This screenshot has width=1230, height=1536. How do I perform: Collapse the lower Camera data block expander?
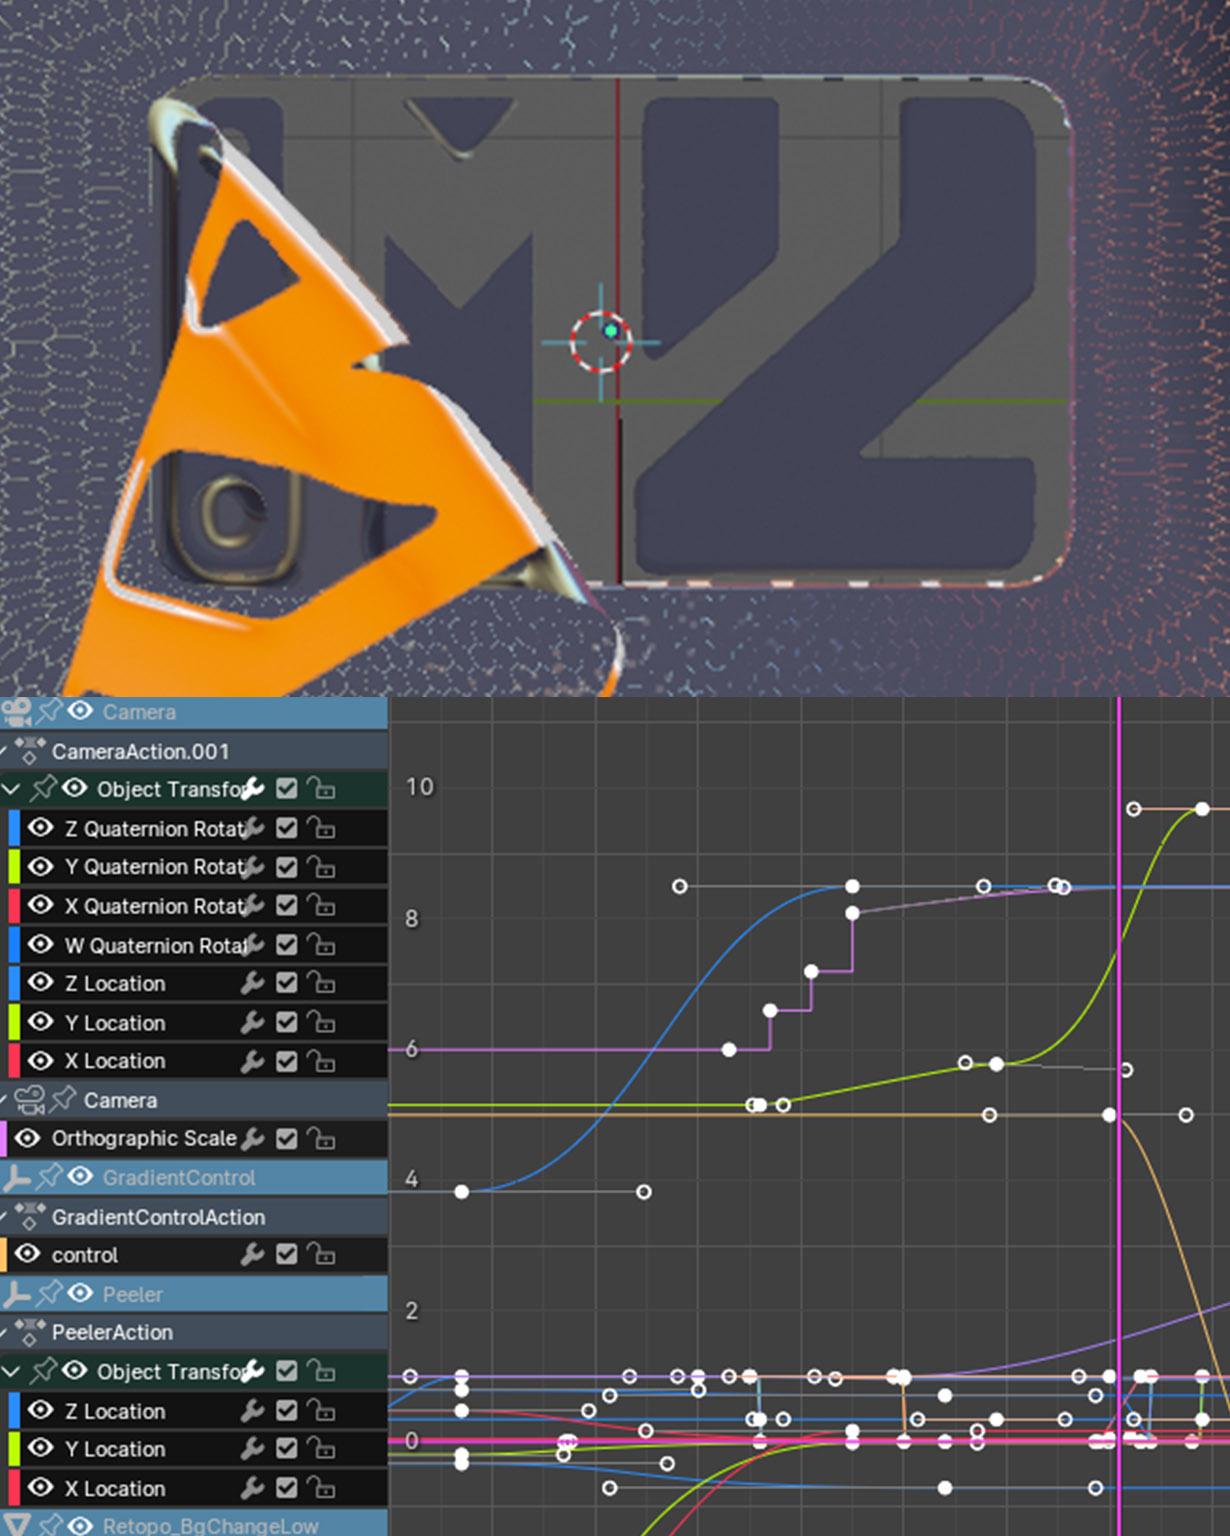(x=4, y=1100)
